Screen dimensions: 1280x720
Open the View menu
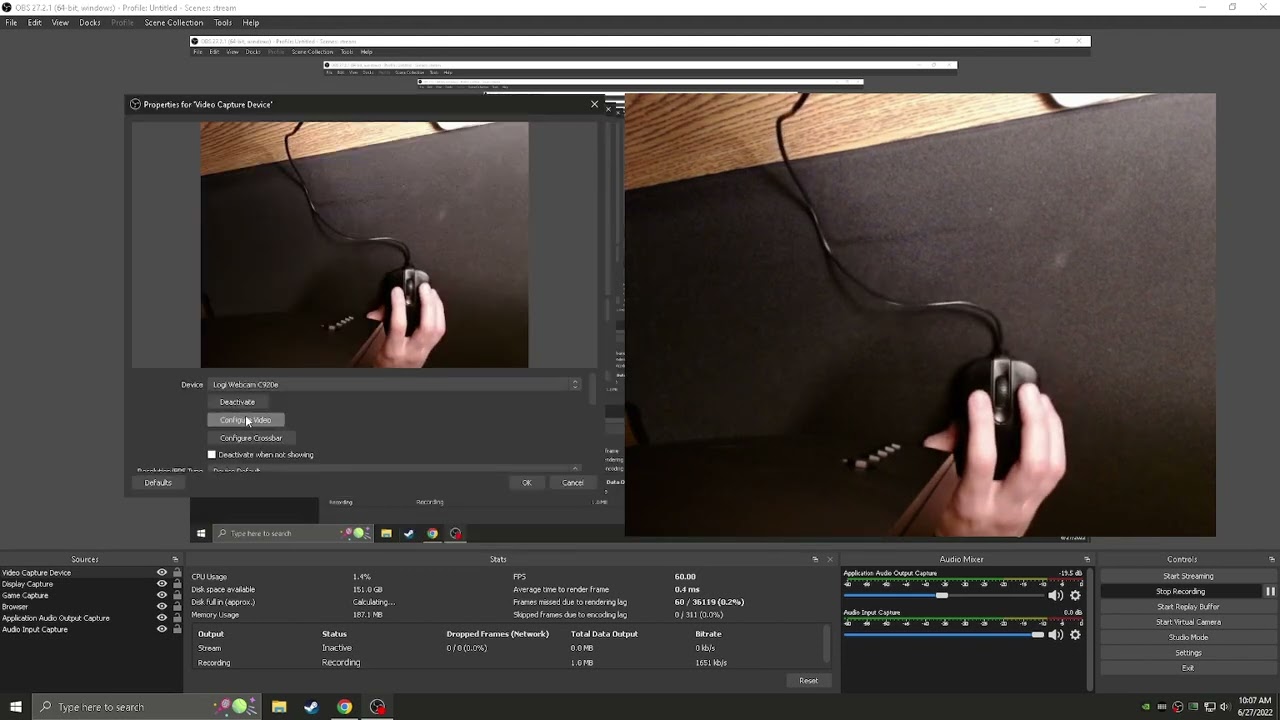click(60, 22)
